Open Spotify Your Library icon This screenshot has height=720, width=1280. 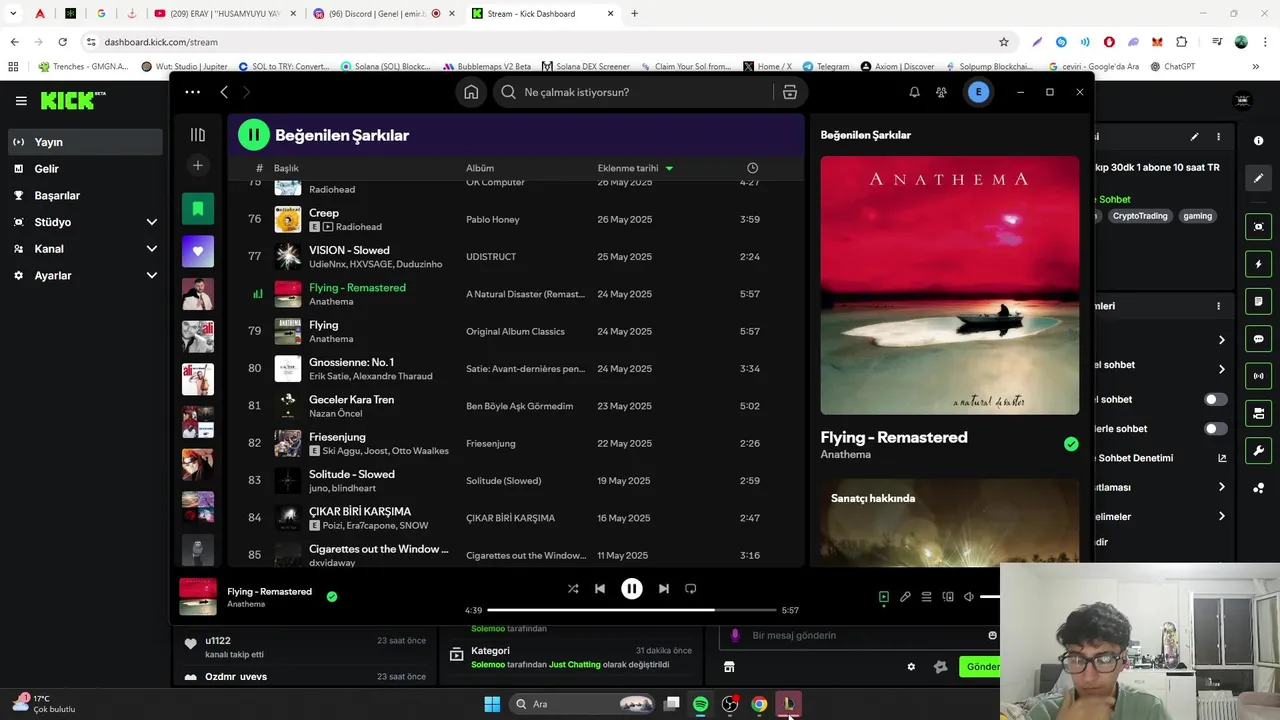[198, 135]
